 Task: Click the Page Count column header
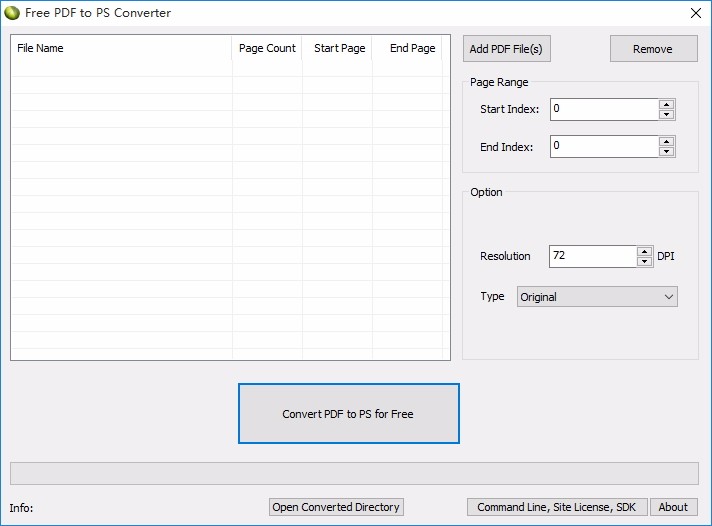click(x=267, y=48)
